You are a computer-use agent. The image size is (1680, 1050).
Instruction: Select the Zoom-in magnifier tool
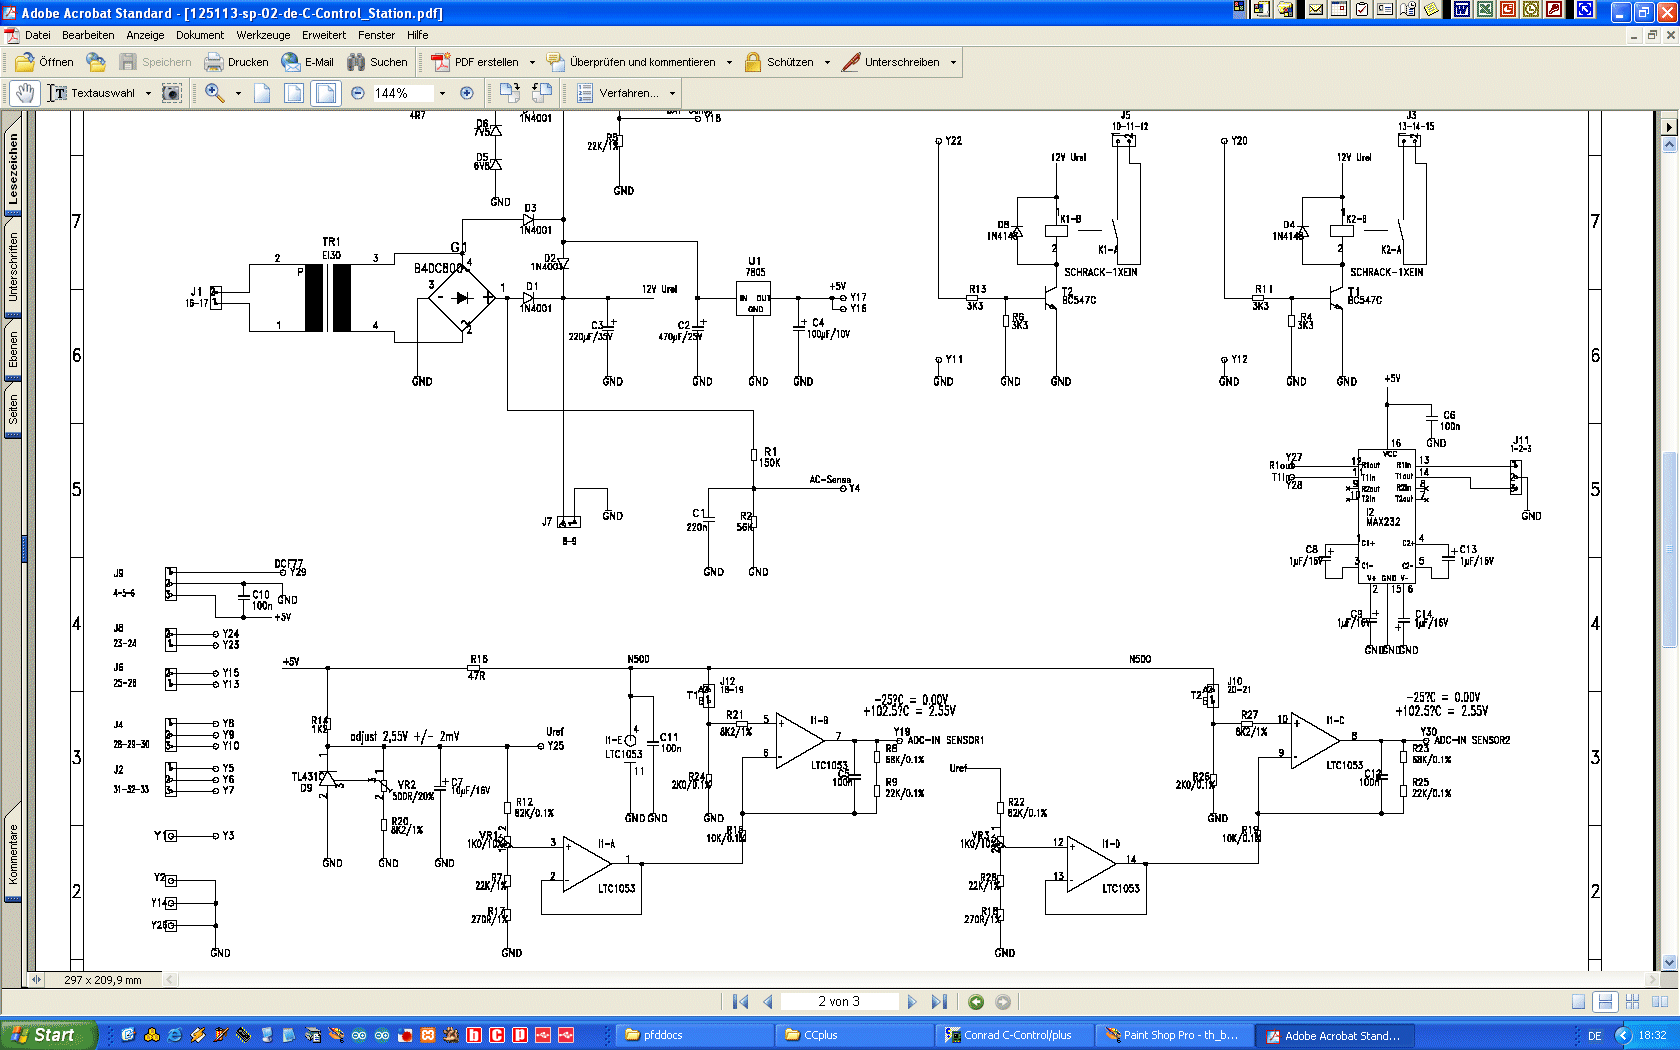click(214, 93)
